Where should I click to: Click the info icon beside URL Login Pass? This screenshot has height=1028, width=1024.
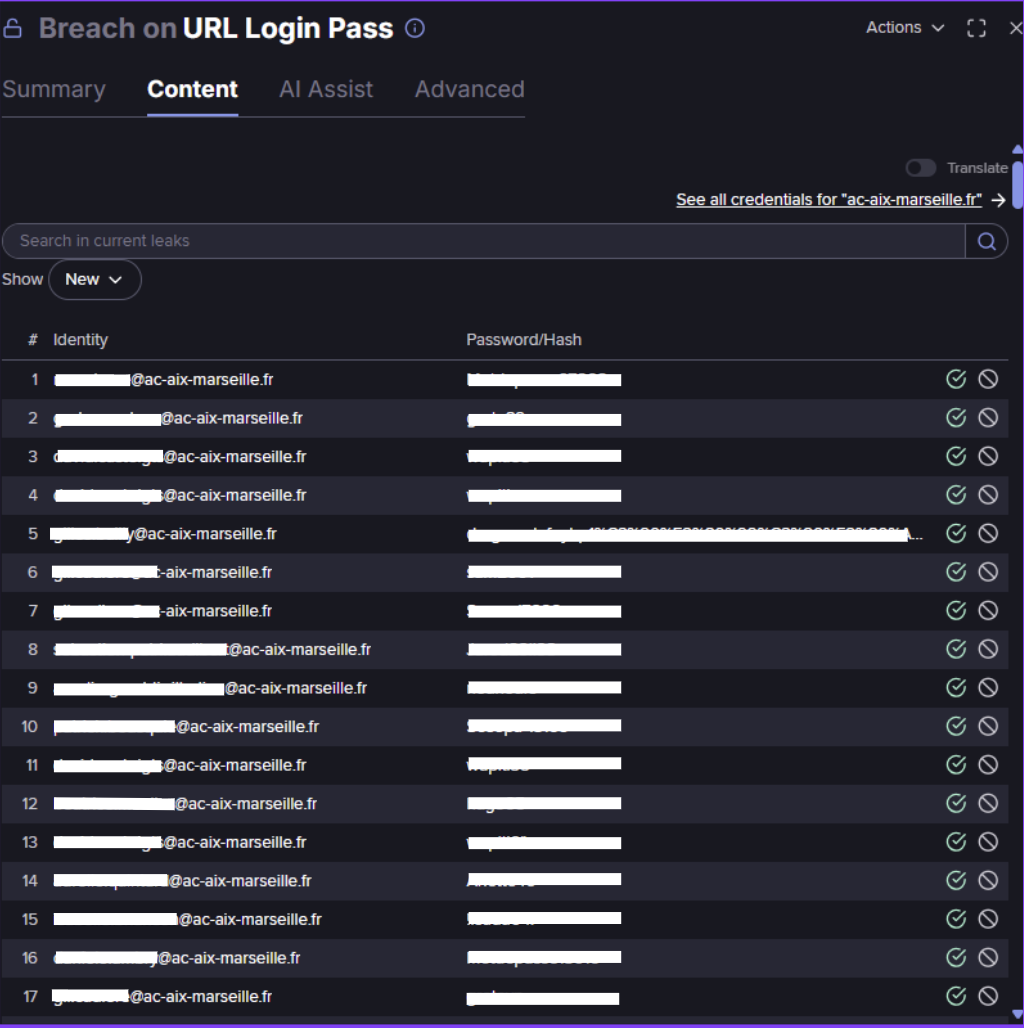click(415, 28)
